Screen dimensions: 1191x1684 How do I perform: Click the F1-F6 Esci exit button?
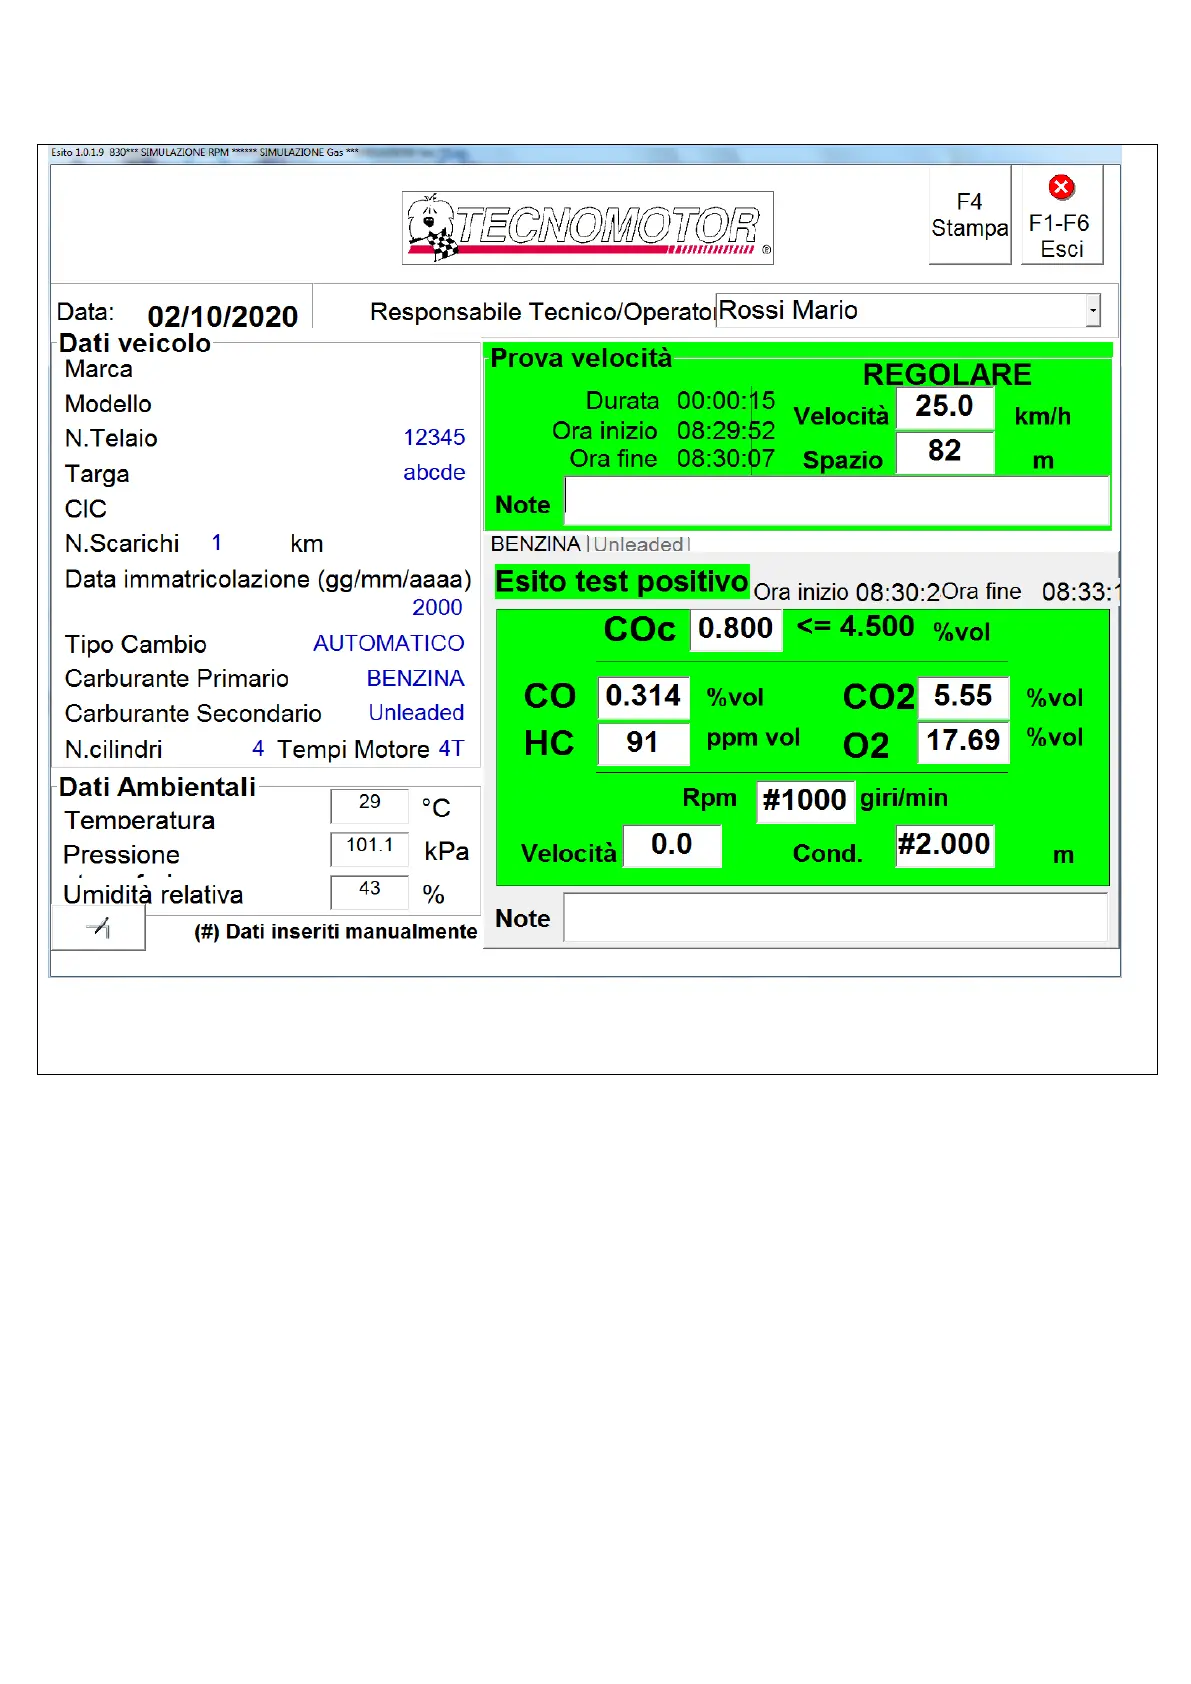tap(1061, 215)
